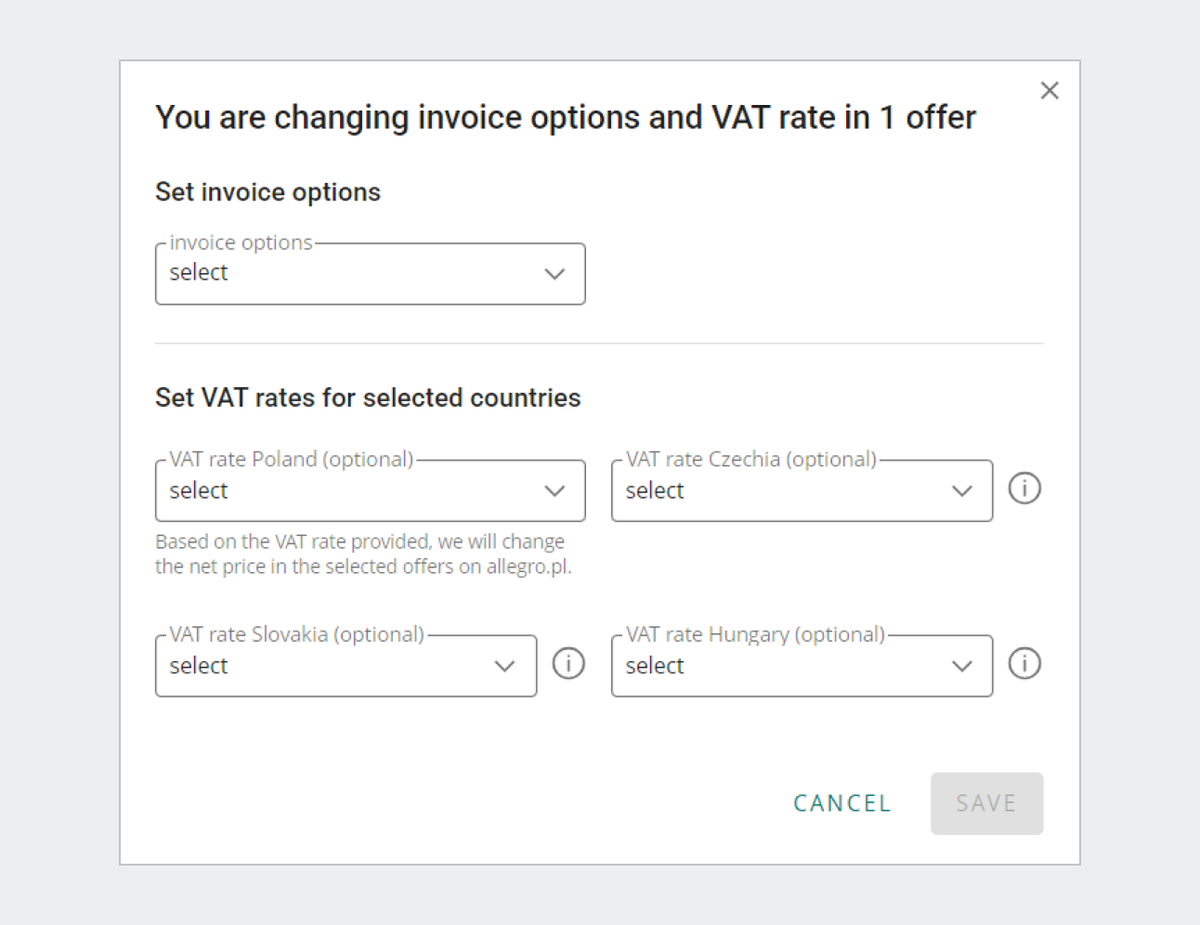Close the dialog with the X icon
Image resolution: width=1200 pixels, height=925 pixels.
coord(1049,91)
